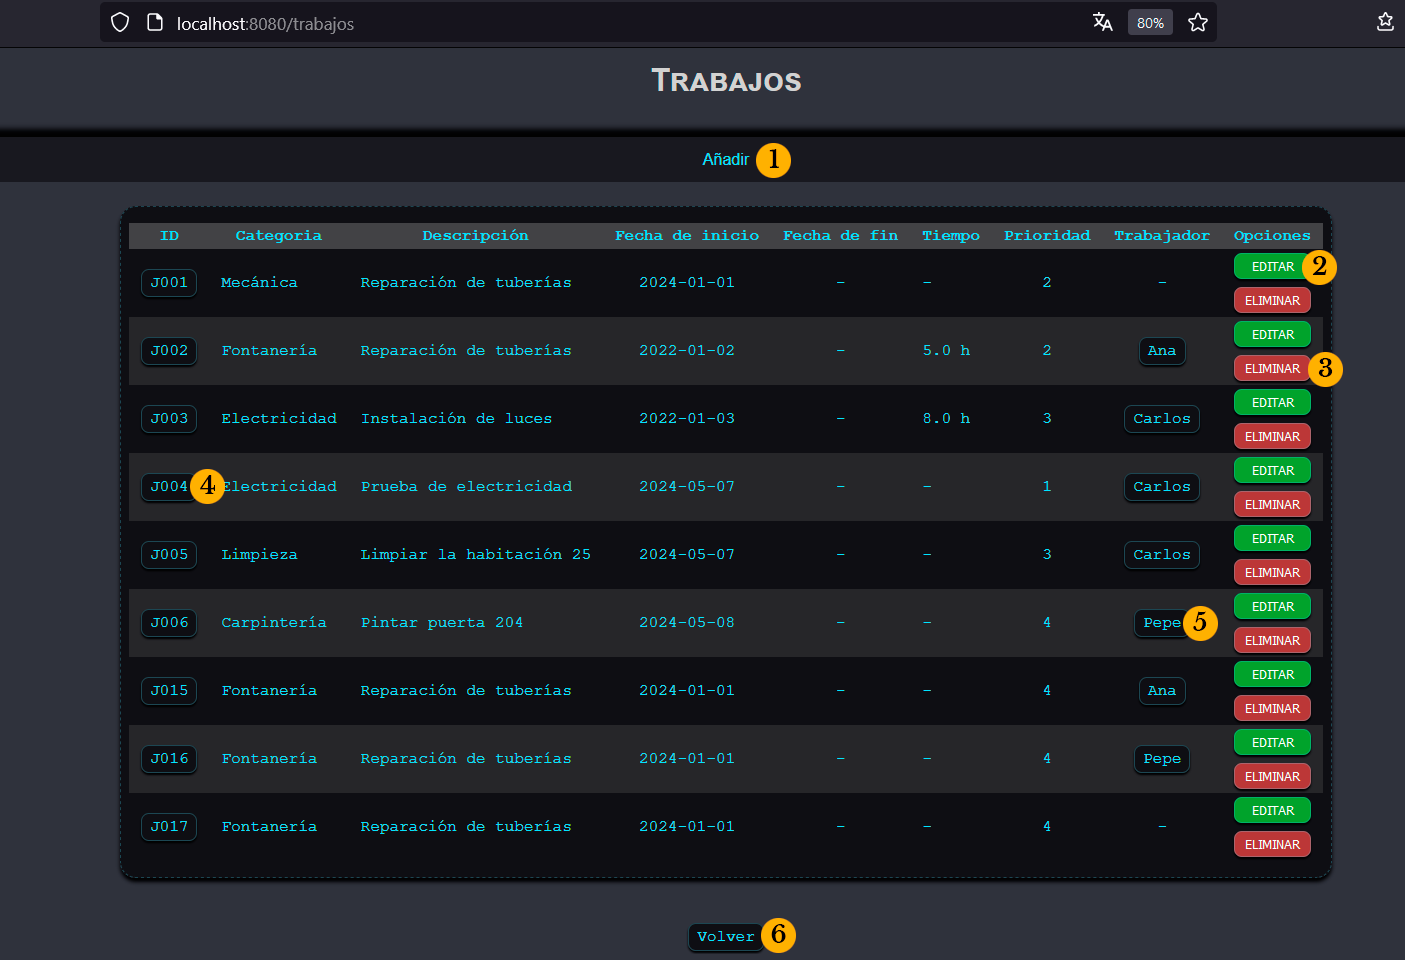Click the Prioridad column header
The image size is (1405, 960).
[x=1047, y=236]
